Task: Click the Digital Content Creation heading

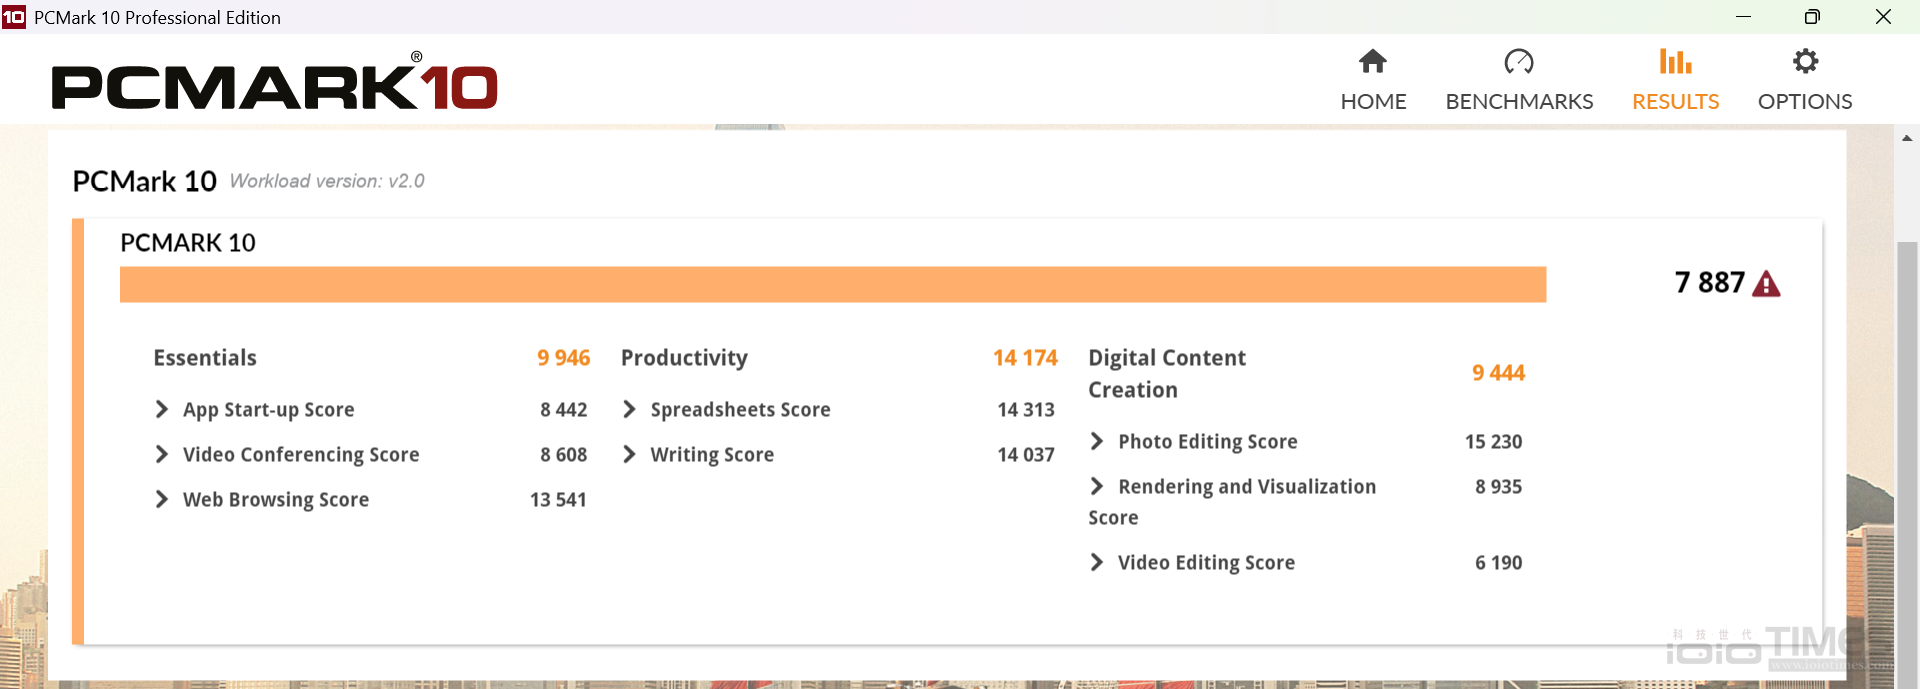Action: [x=1167, y=374]
